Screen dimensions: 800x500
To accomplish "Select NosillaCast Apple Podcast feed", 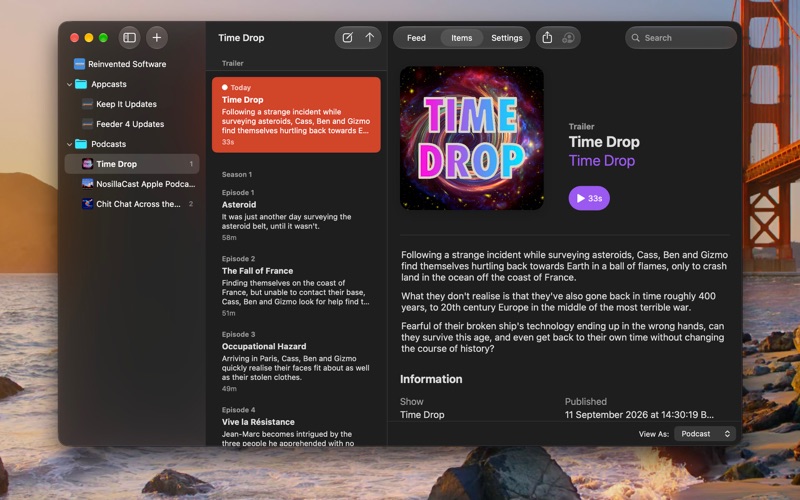I will (x=132, y=184).
